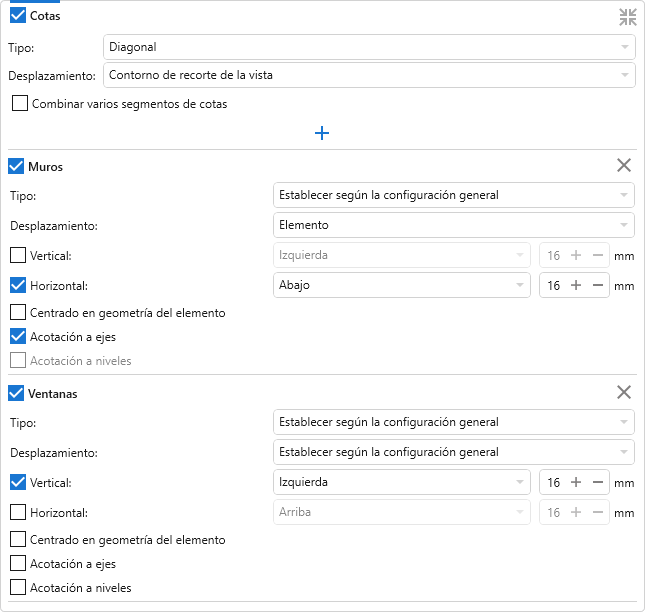Image resolution: width=645 pixels, height=612 pixels.
Task: Click the blue plus icon to add a section
Action: pos(322,133)
